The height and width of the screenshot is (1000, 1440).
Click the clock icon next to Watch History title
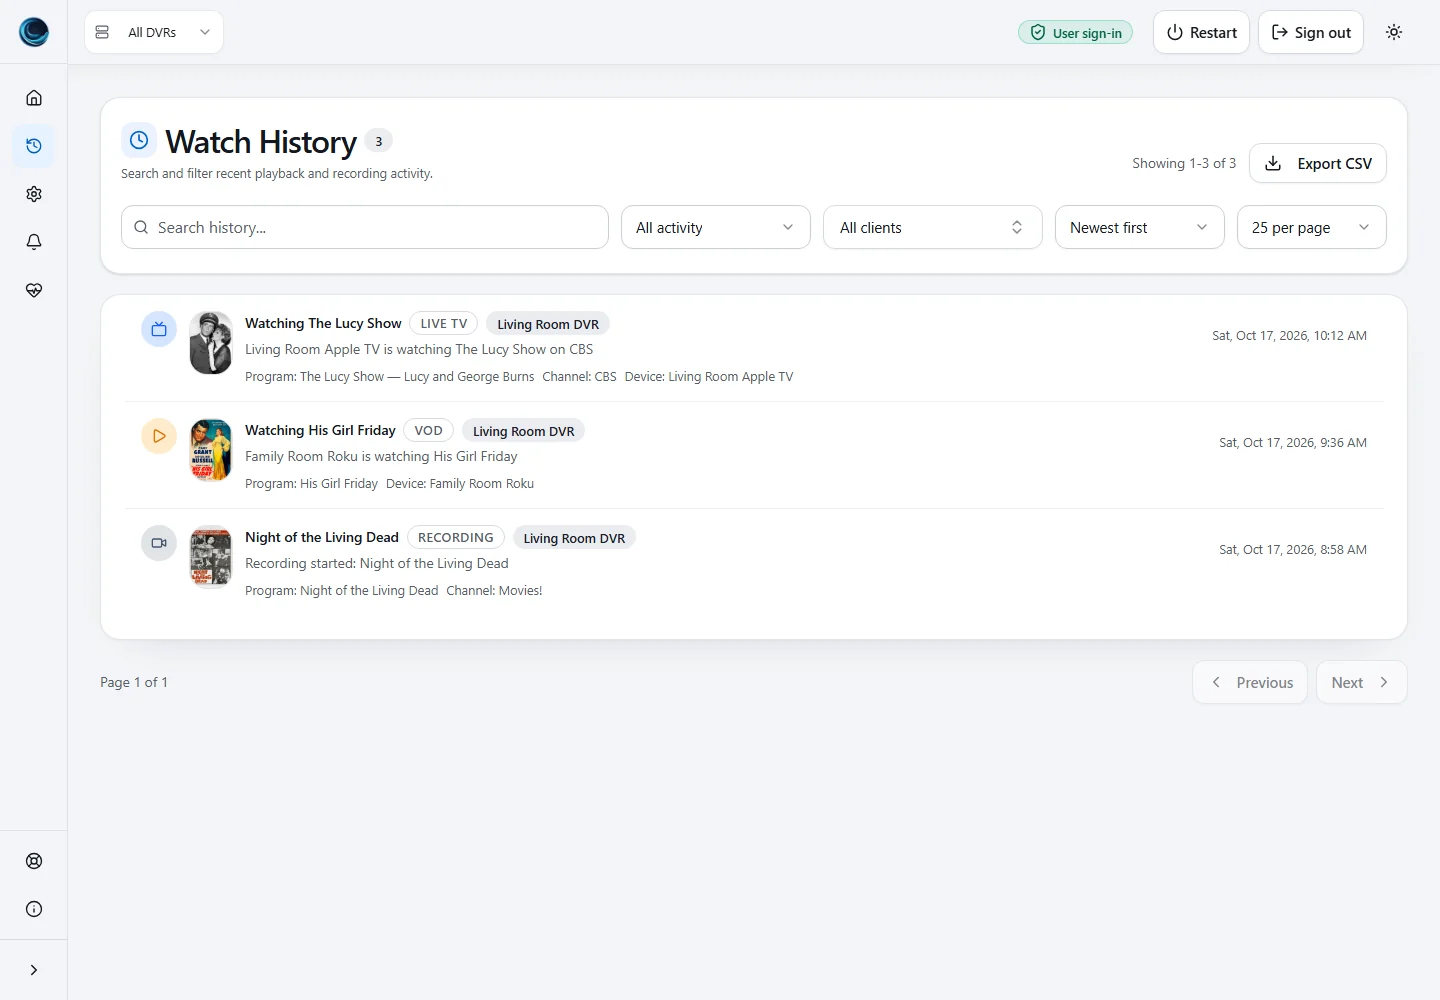click(139, 141)
